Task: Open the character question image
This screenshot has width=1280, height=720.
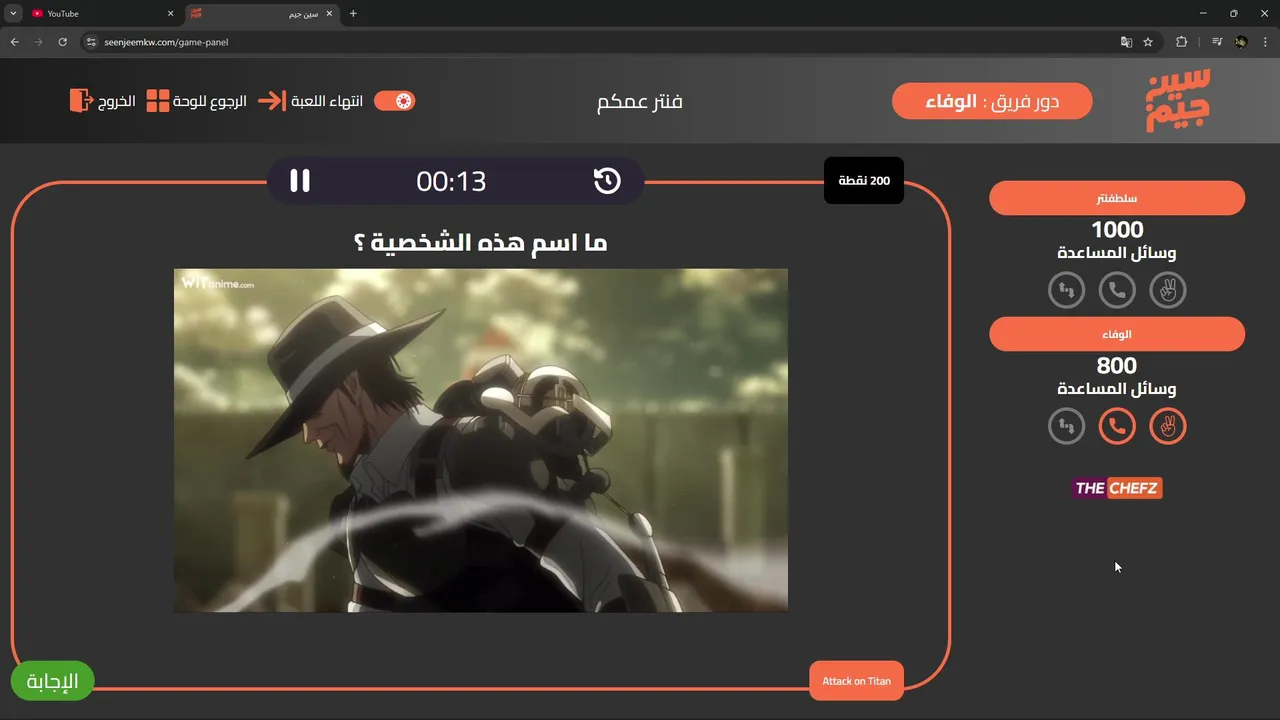Action: point(481,440)
